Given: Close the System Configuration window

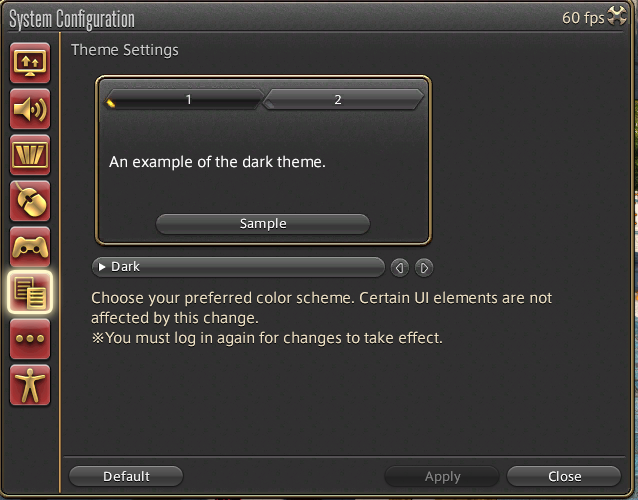Looking at the screenshot, I should pyautogui.click(x=564, y=476).
